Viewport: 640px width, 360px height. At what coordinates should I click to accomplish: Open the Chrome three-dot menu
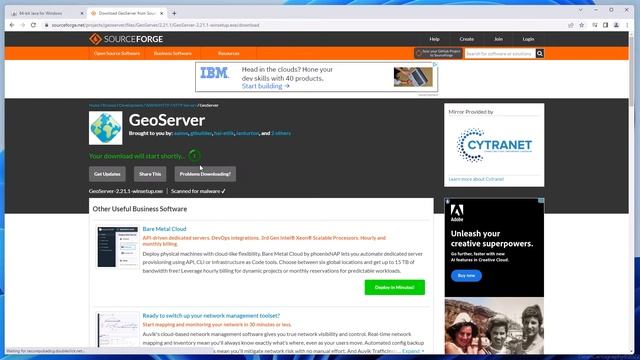coord(627,25)
